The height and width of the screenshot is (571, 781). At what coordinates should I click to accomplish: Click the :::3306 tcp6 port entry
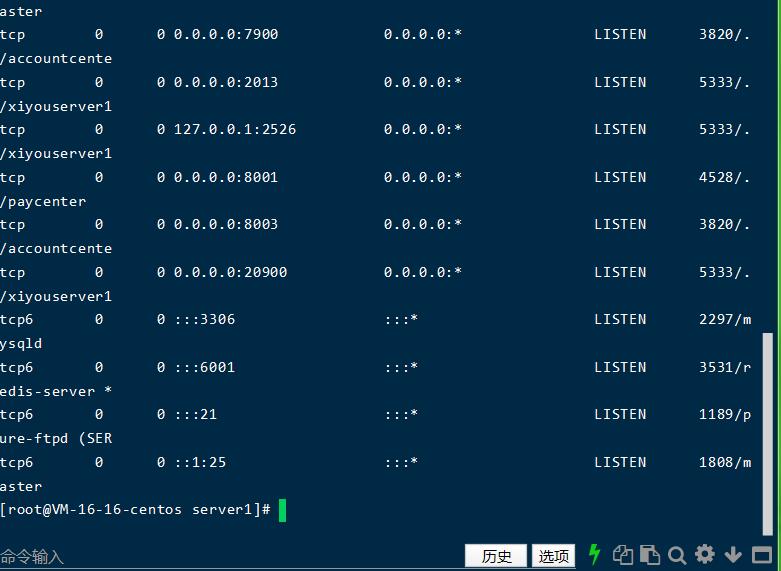tap(204, 319)
